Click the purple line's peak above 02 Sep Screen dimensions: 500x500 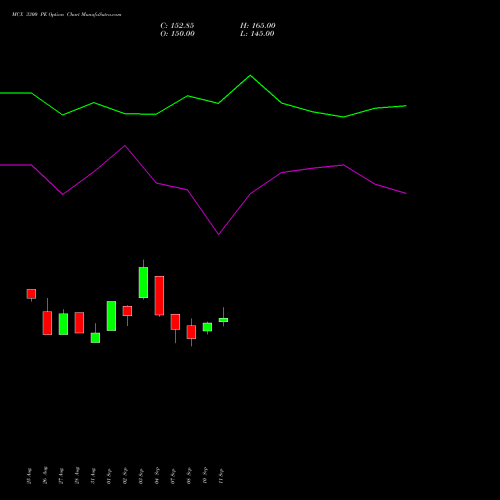(x=125, y=146)
